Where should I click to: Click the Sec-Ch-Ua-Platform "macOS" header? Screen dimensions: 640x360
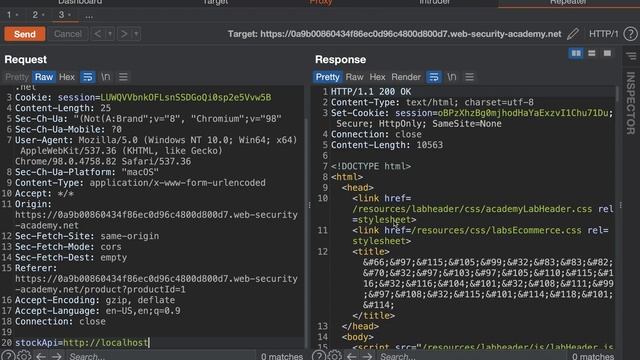point(87,172)
